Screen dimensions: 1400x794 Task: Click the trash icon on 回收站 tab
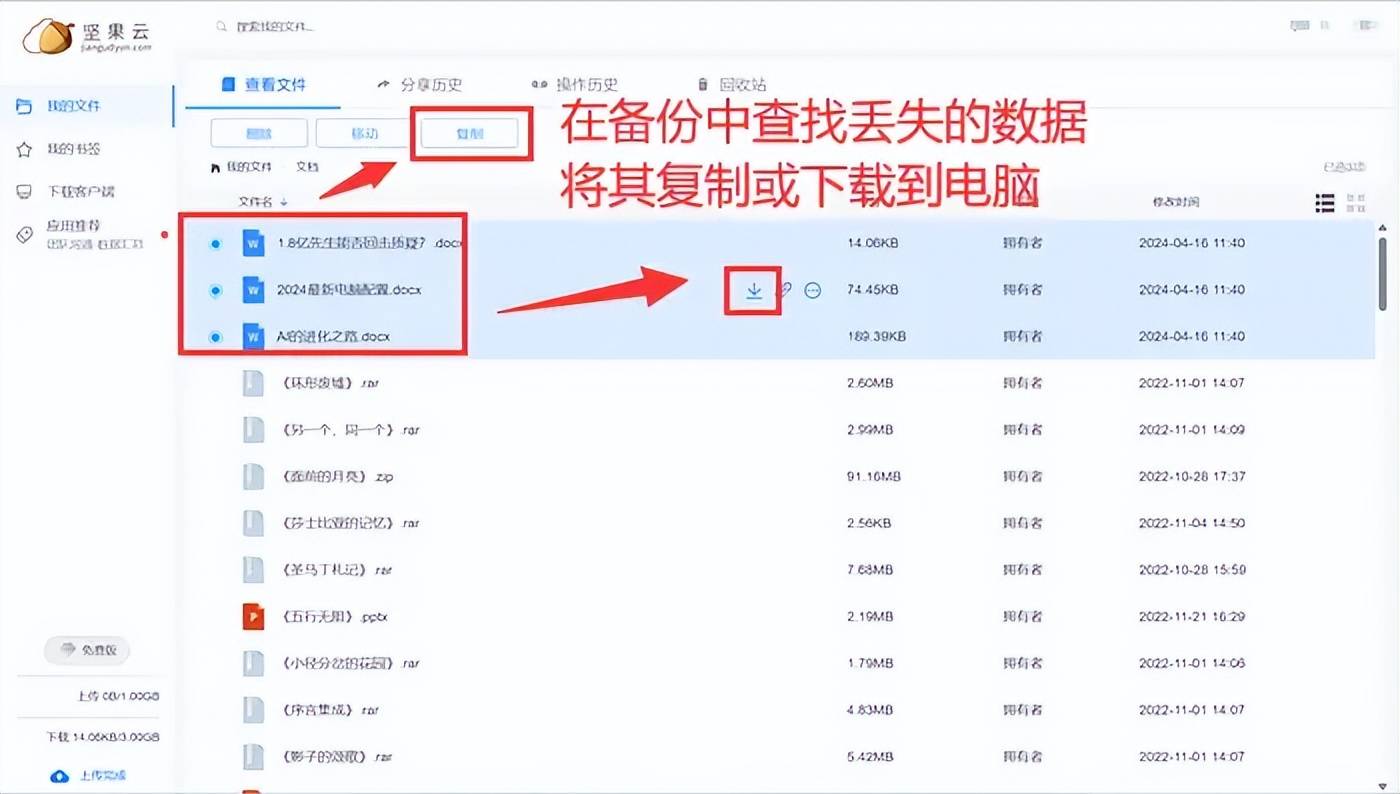pos(702,85)
